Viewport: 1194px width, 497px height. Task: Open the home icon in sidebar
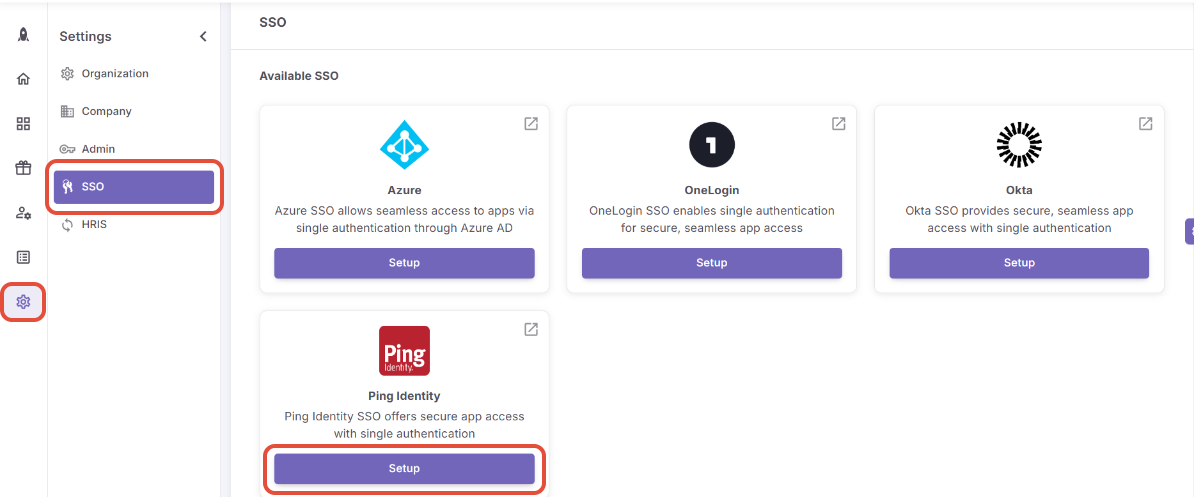(23, 79)
